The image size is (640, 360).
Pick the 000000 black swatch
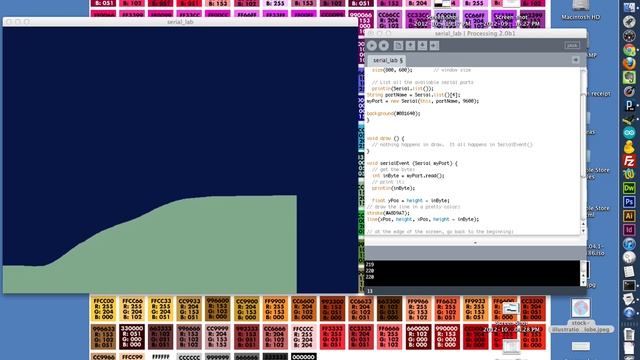304,356
